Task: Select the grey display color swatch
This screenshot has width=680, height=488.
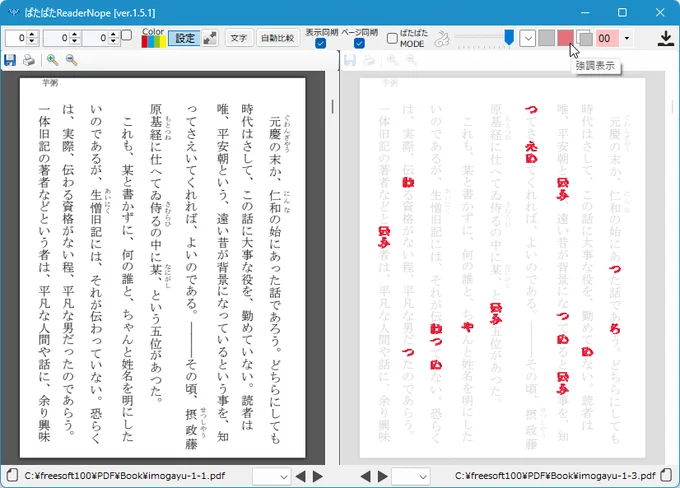Action: [x=546, y=38]
